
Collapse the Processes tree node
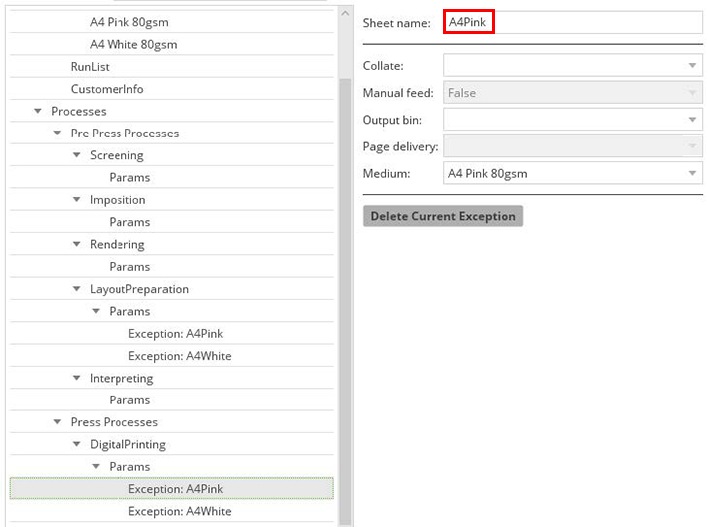click(x=38, y=111)
